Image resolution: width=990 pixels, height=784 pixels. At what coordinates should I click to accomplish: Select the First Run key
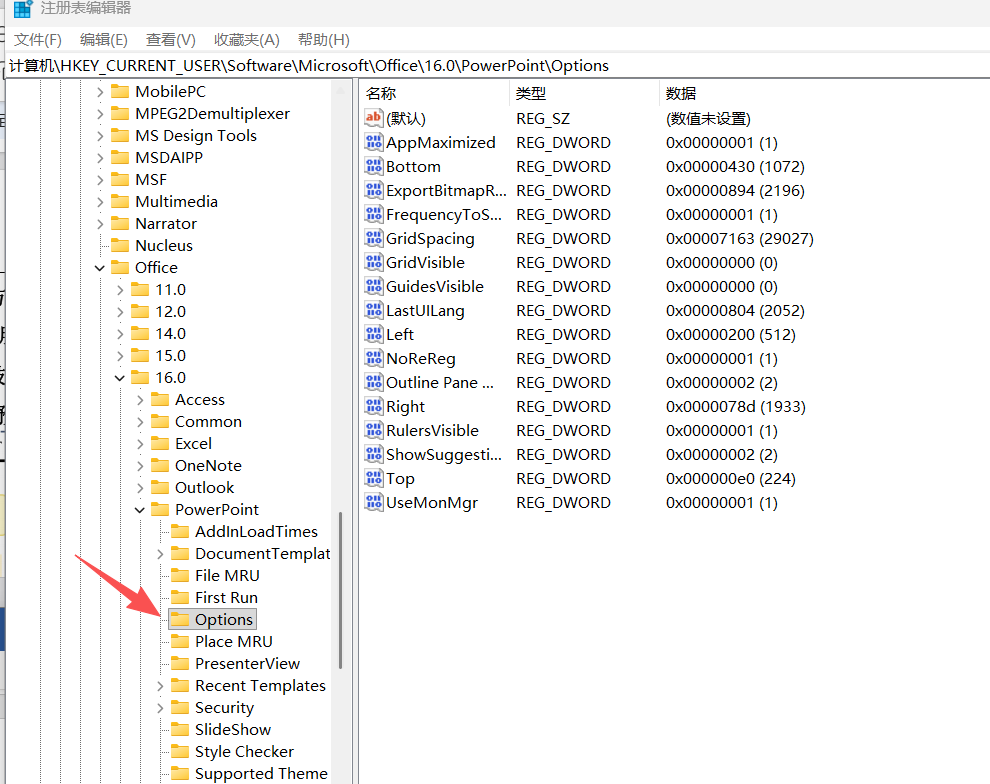click(226, 598)
